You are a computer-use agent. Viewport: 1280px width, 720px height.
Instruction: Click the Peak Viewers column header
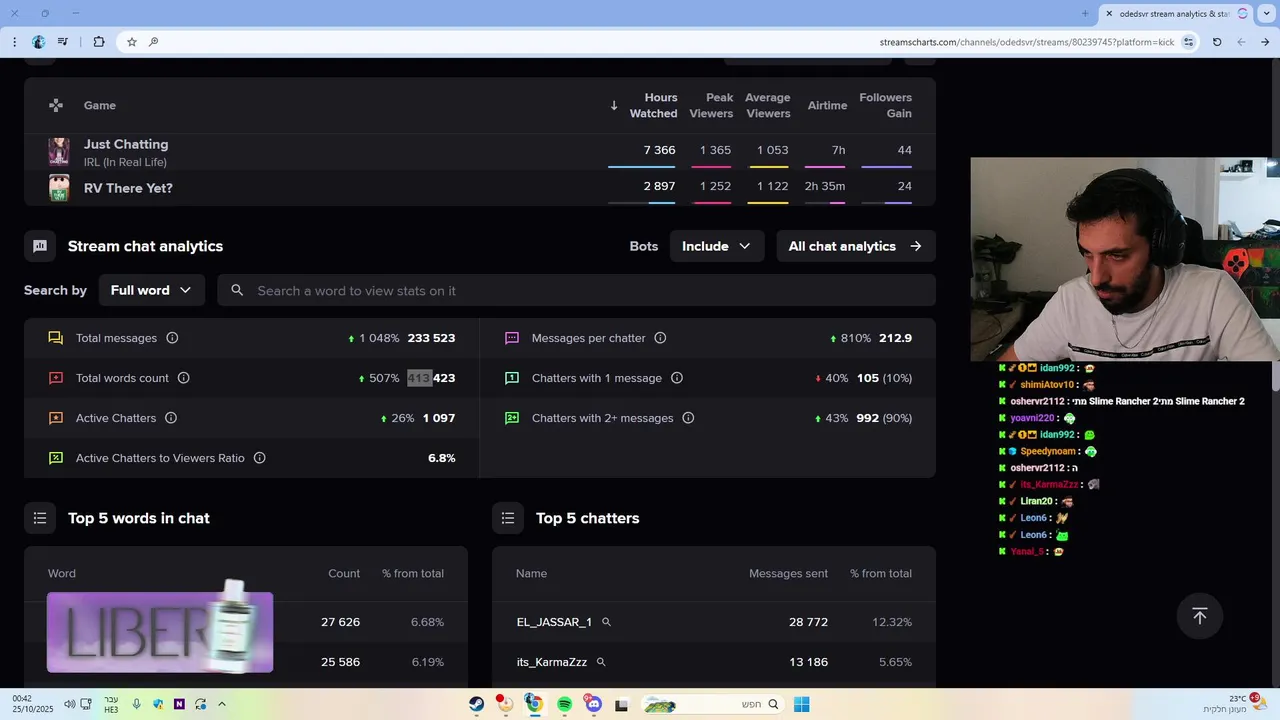pyautogui.click(x=711, y=105)
